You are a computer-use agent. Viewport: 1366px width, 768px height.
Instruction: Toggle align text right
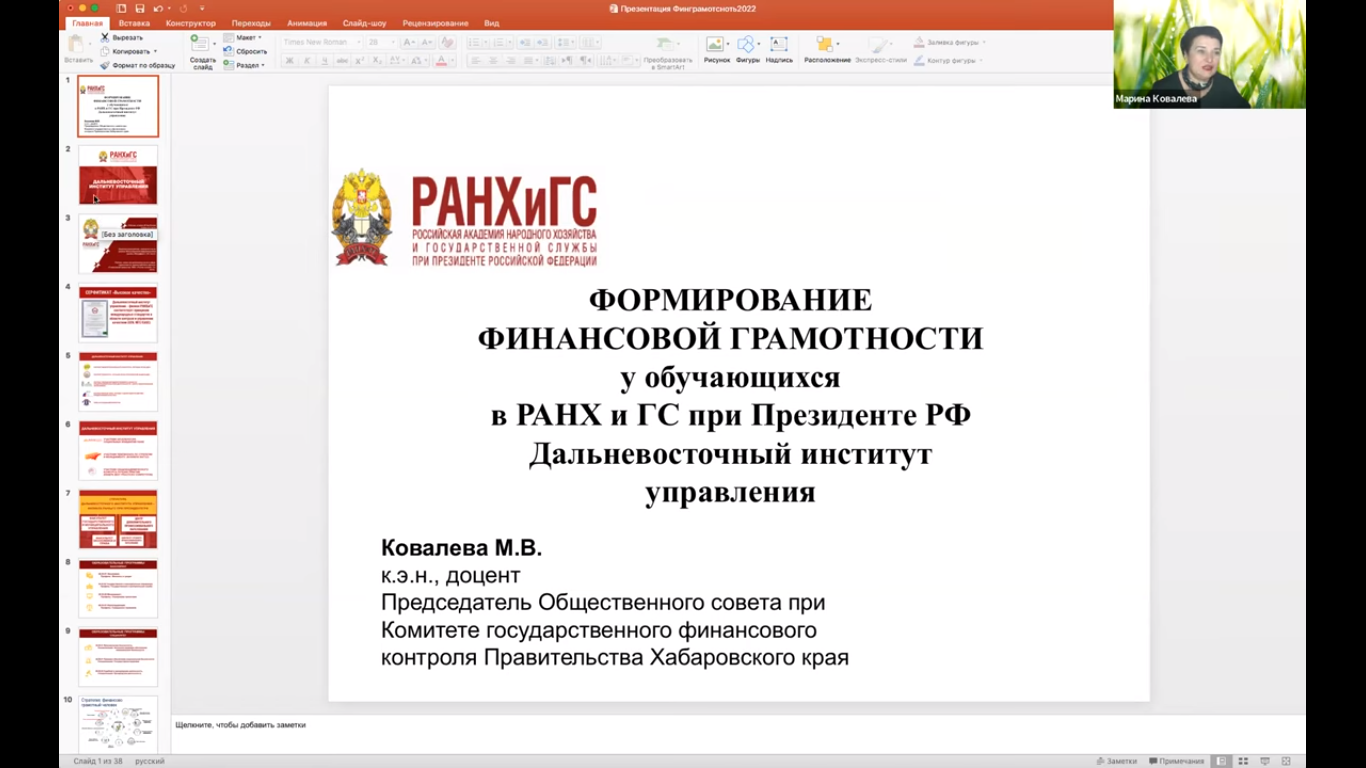(x=510, y=60)
